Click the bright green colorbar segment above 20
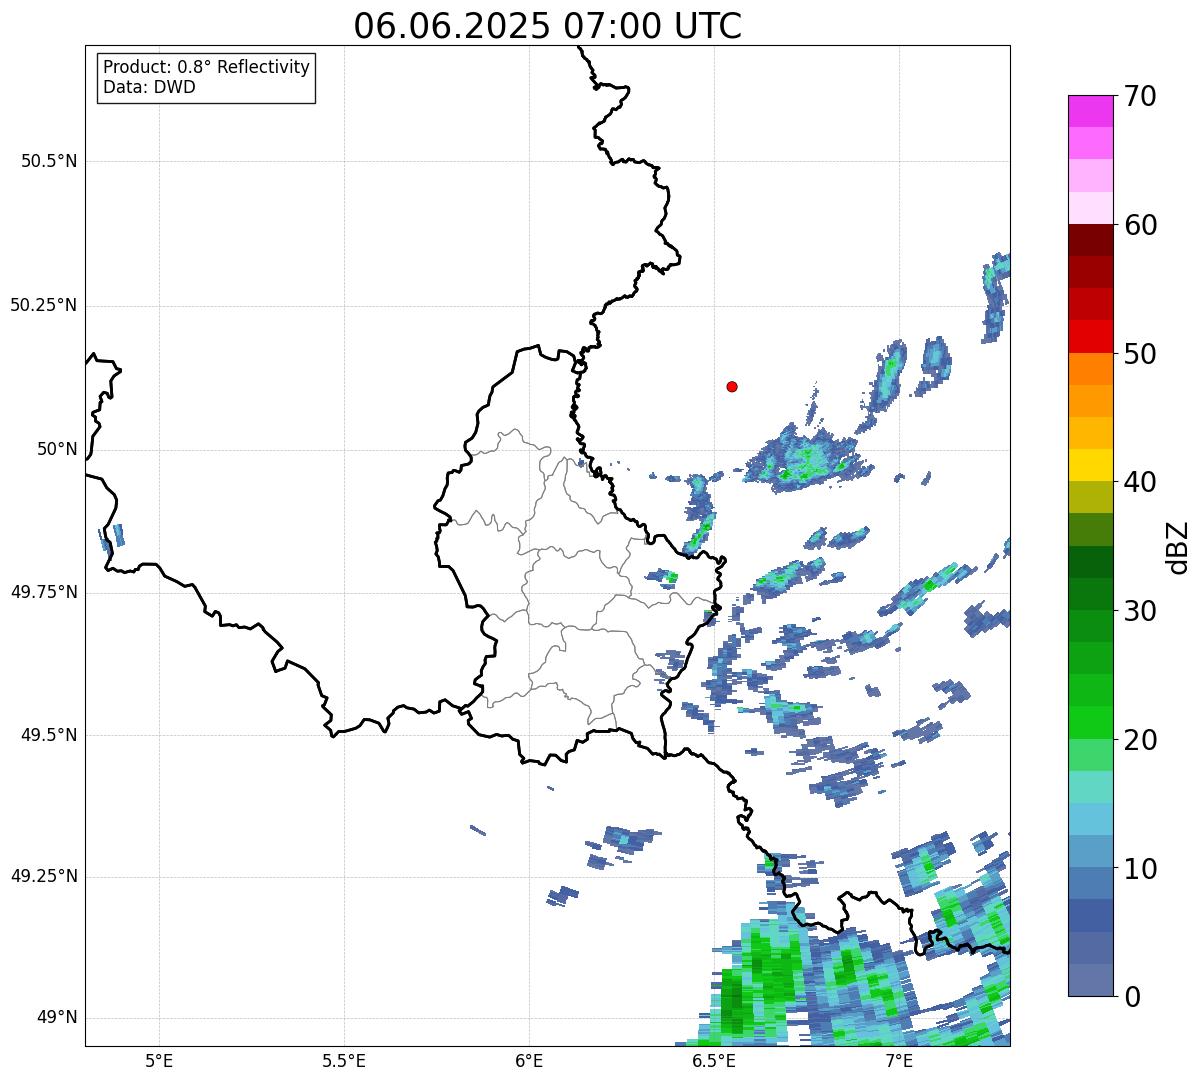The width and height of the screenshot is (1202, 1081). [1090, 723]
